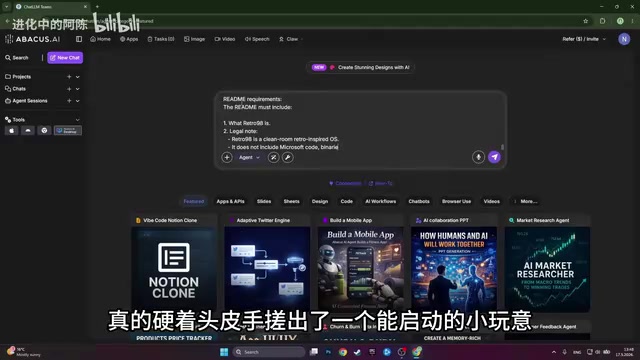The image size is (640, 360).
Task: Add a new Agent Session with plus
Action: pos(69,101)
